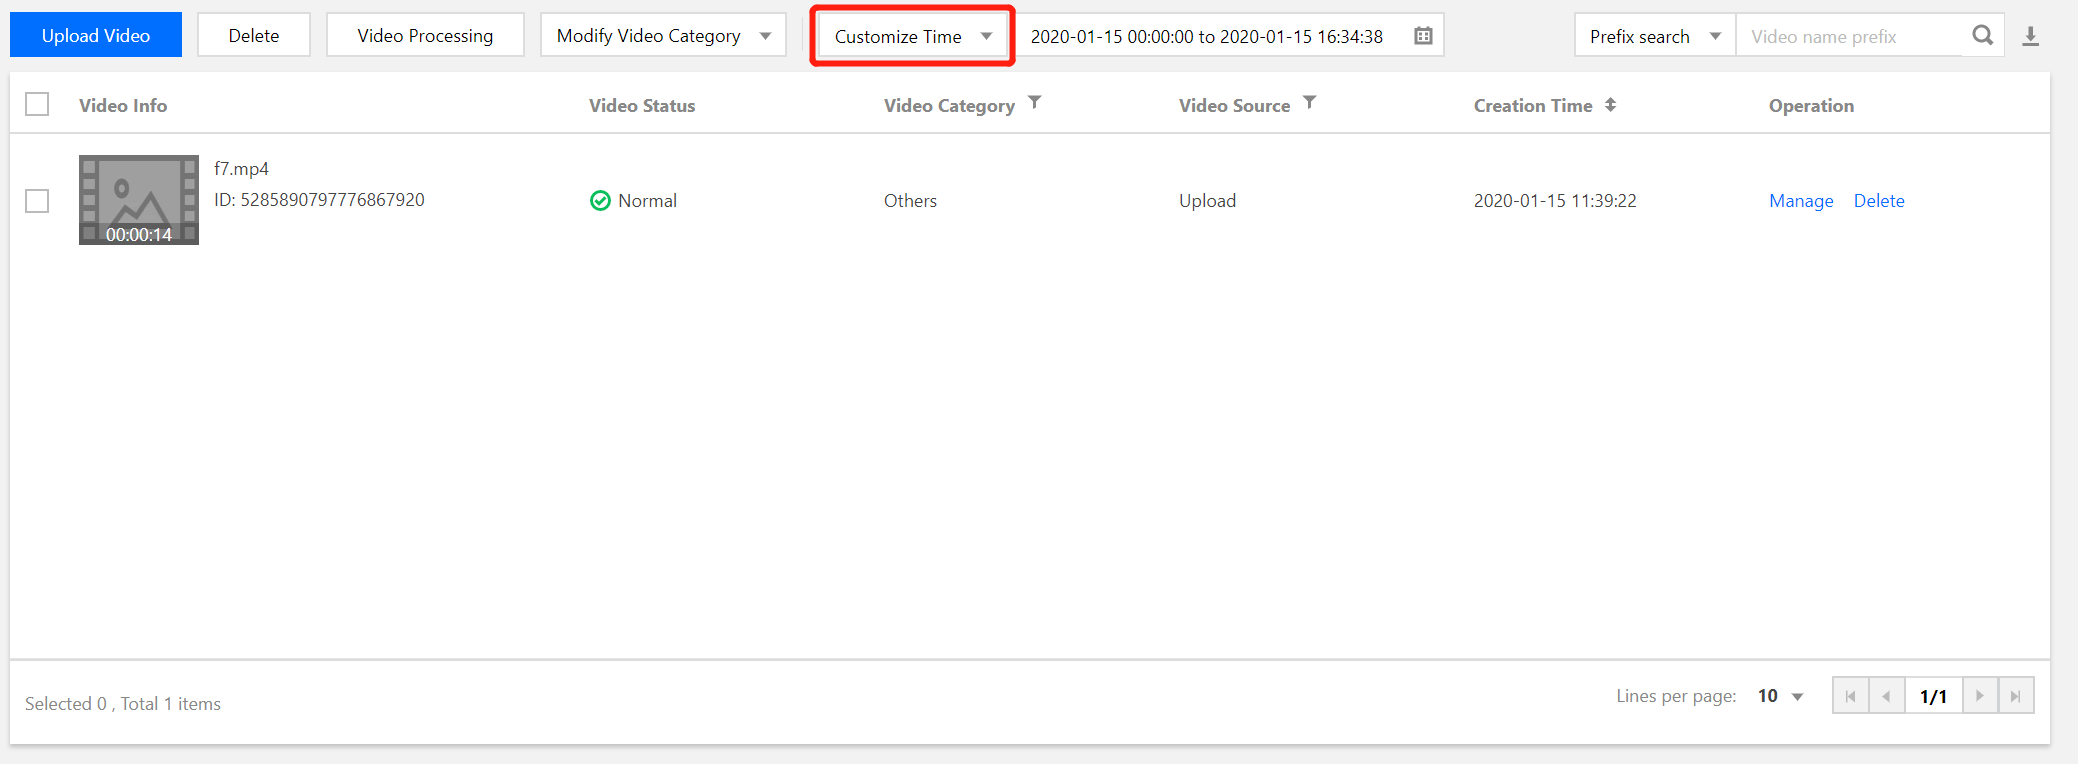Filter by Video Source funnel icon
This screenshot has height=764, width=2078.
[1310, 102]
